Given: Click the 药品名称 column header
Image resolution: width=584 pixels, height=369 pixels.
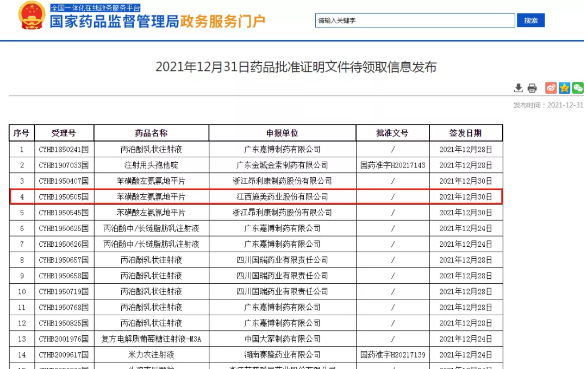Looking at the screenshot, I should click(x=151, y=133).
